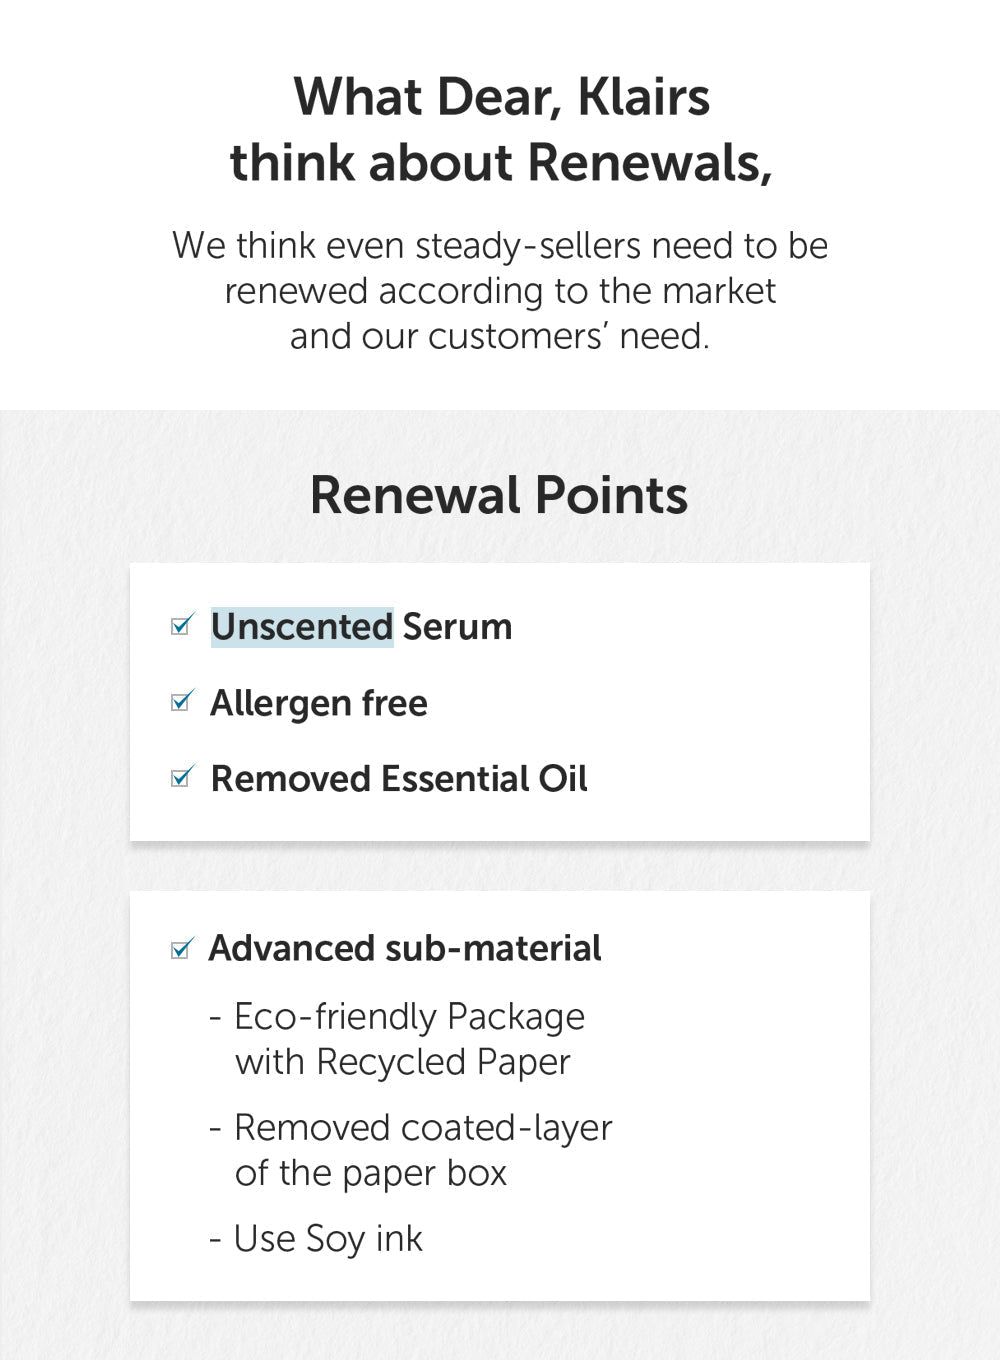Click the "What Dear, Klairs" heading line
1000x1360 pixels.
tap(501, 97)
